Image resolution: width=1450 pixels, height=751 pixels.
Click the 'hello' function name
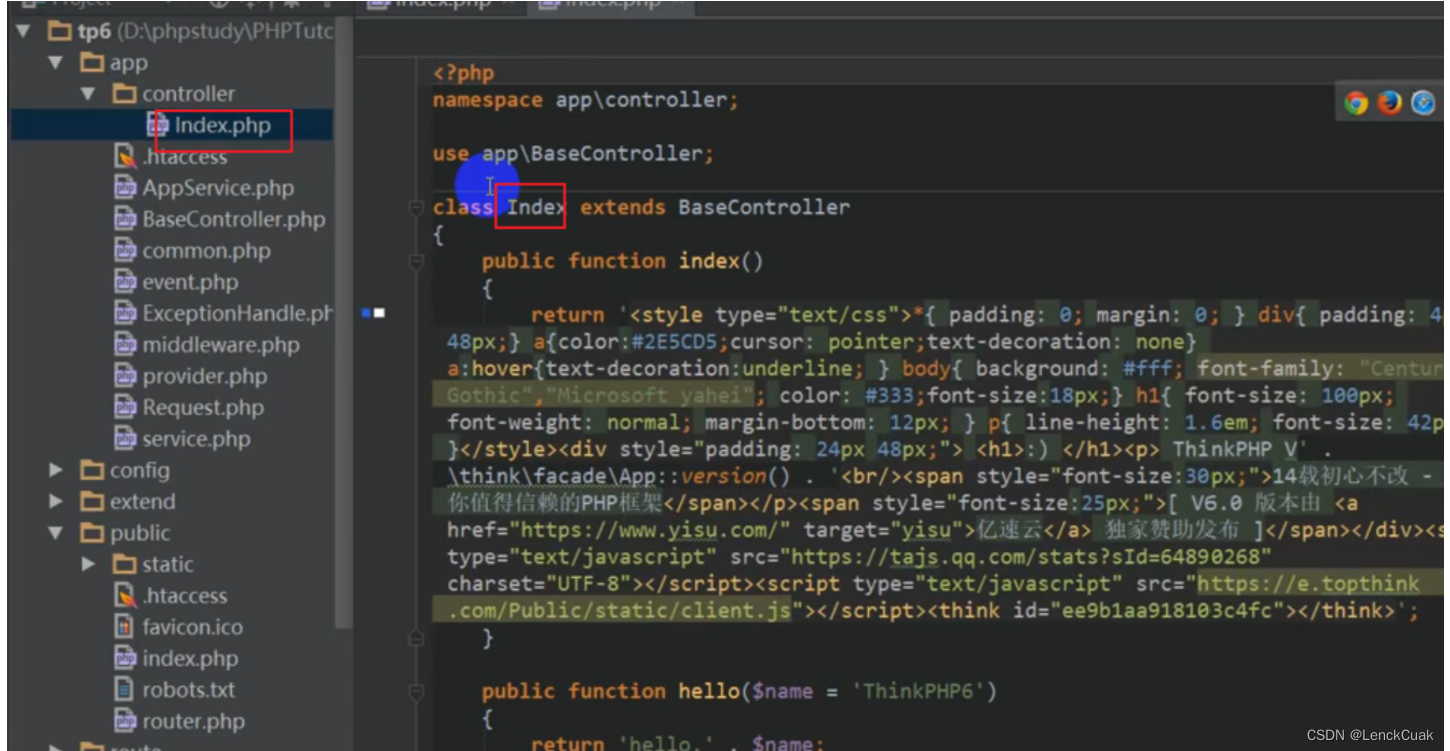(710, 691)
